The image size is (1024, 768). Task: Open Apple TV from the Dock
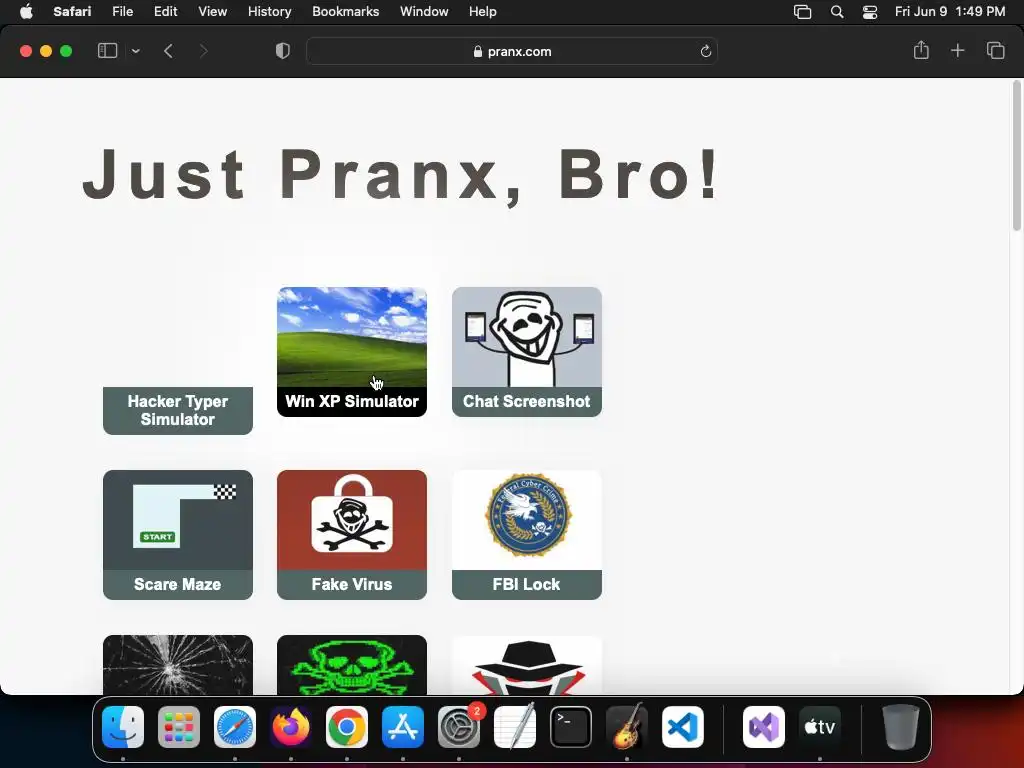820,727
